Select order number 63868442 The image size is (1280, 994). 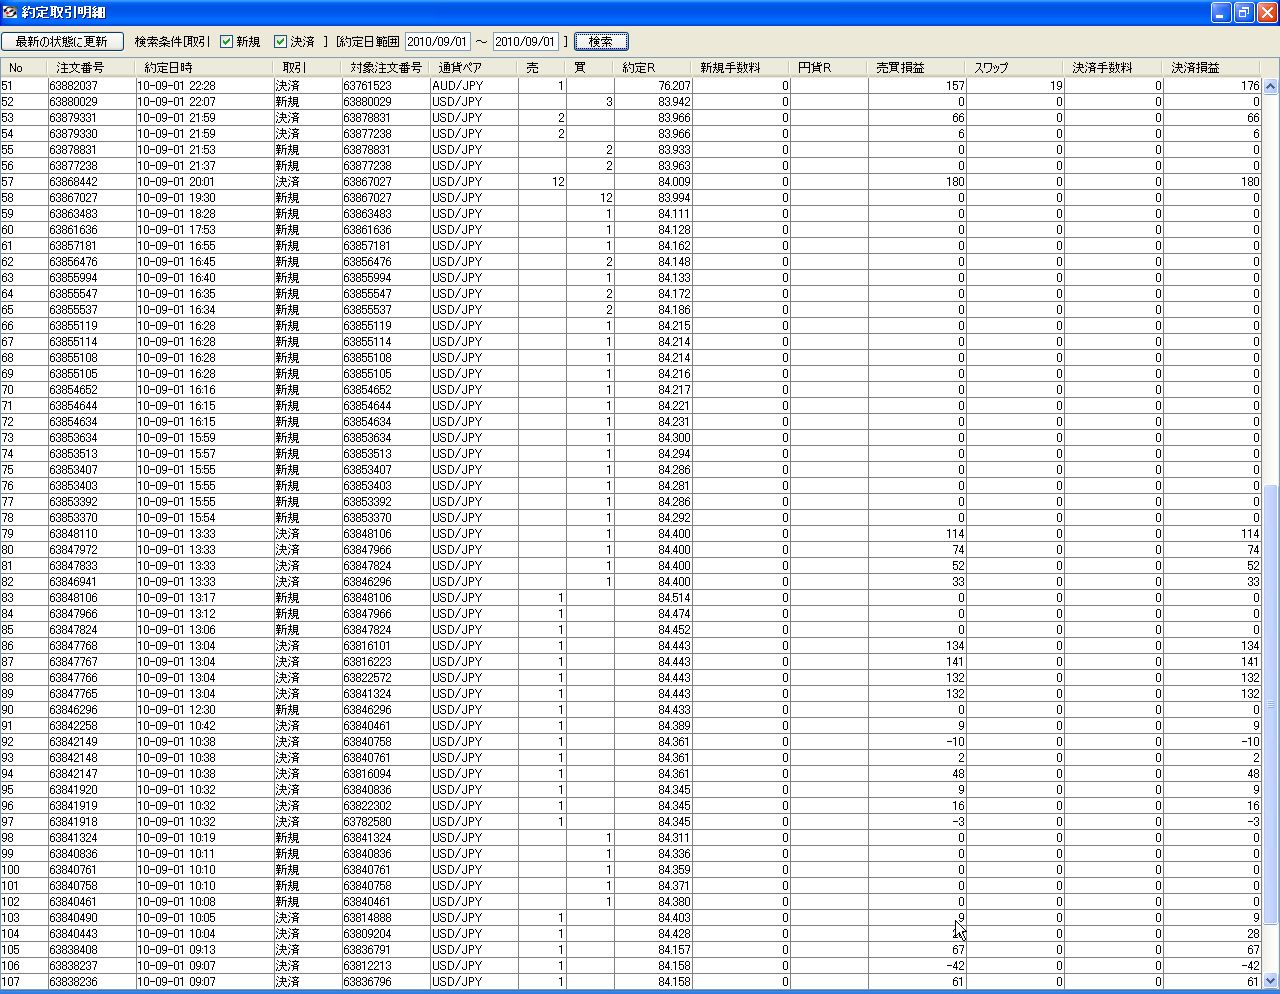tap(73, 182)
